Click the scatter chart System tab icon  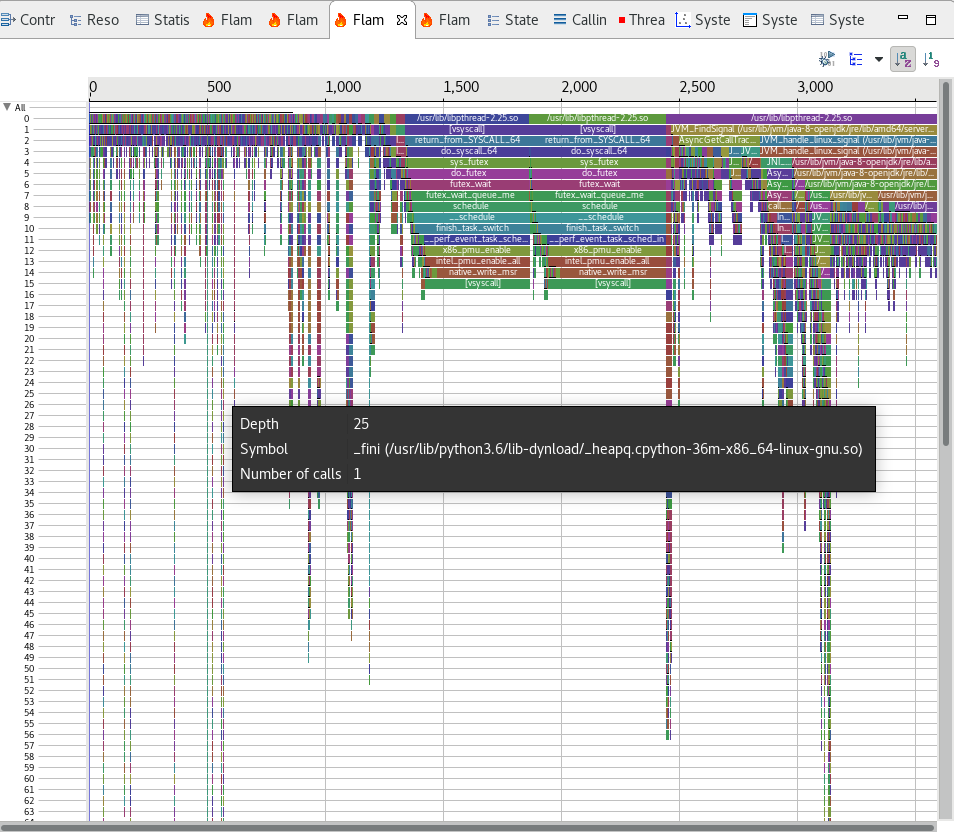(x=683, y=20)
